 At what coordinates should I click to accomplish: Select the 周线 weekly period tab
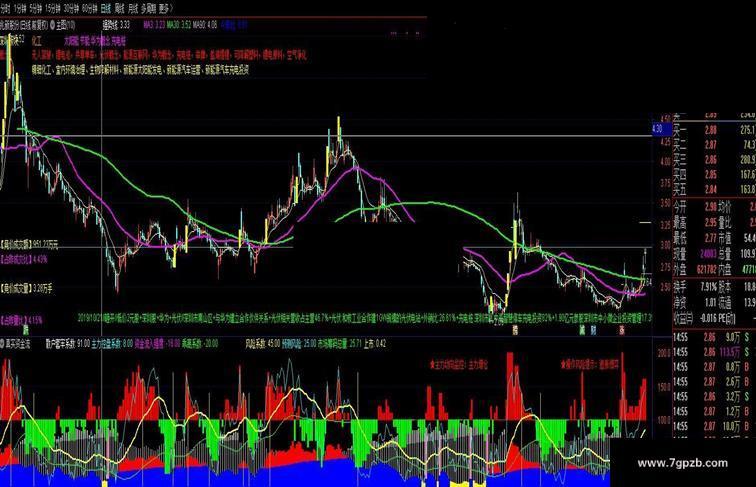tap(119, 8)
